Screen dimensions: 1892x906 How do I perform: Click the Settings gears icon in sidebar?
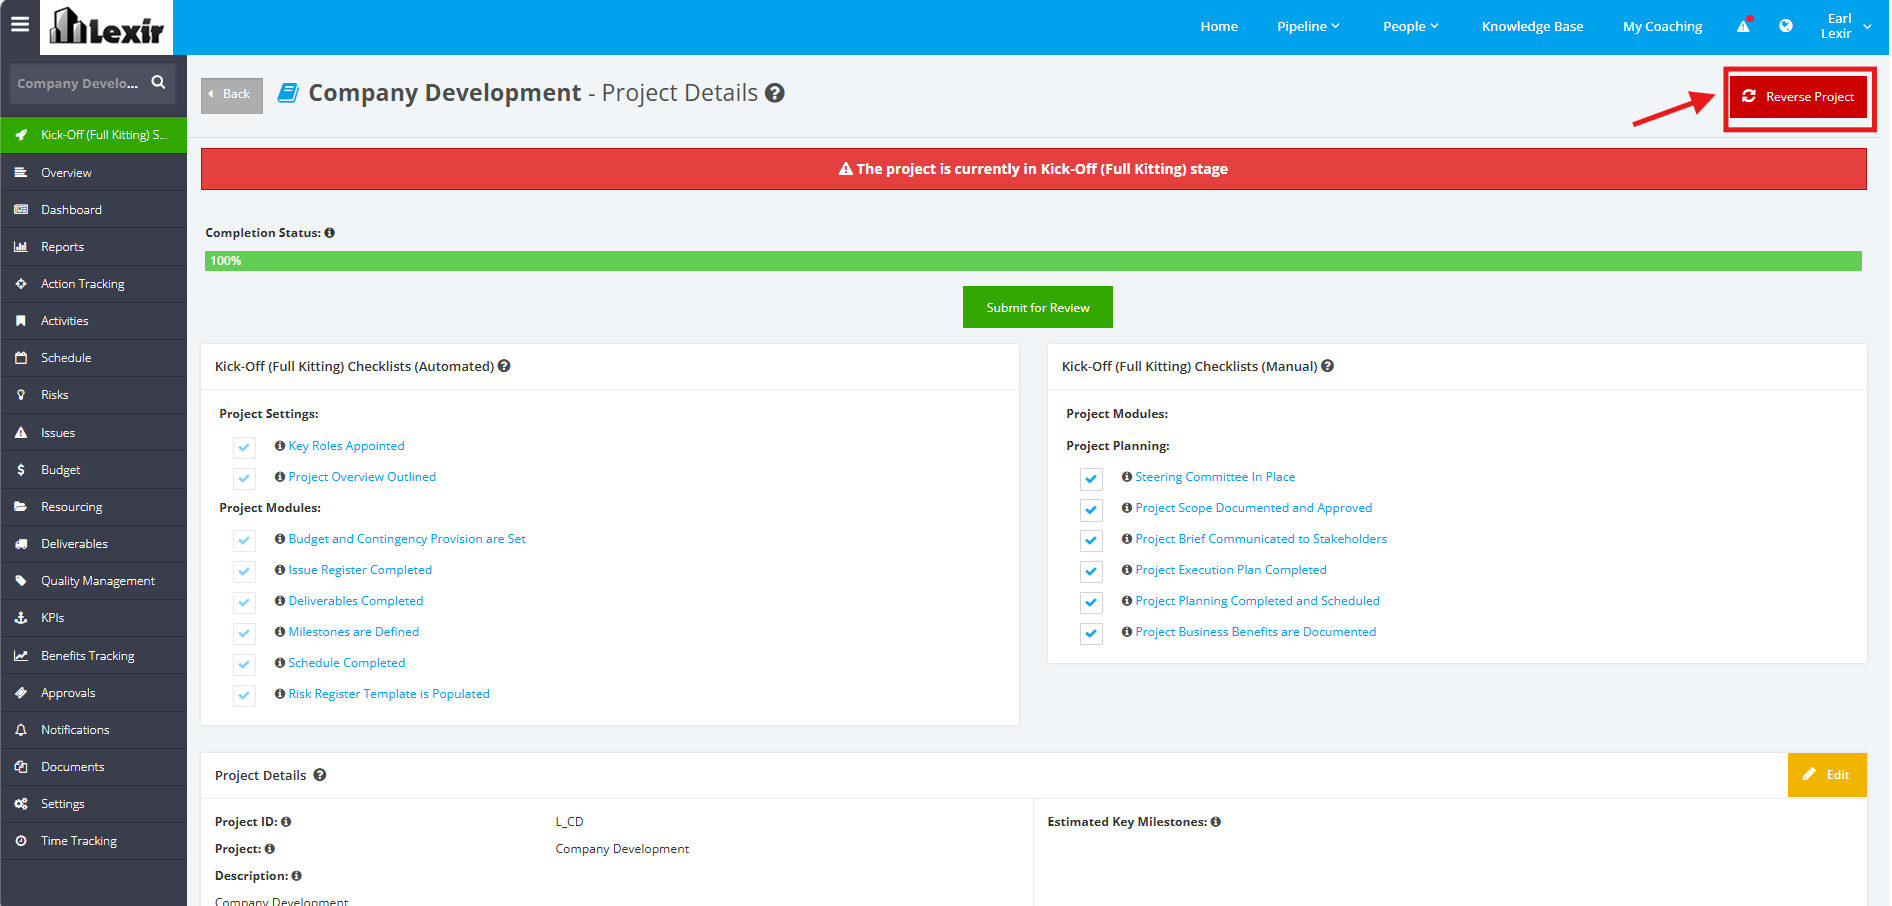[x=21, y=804]
